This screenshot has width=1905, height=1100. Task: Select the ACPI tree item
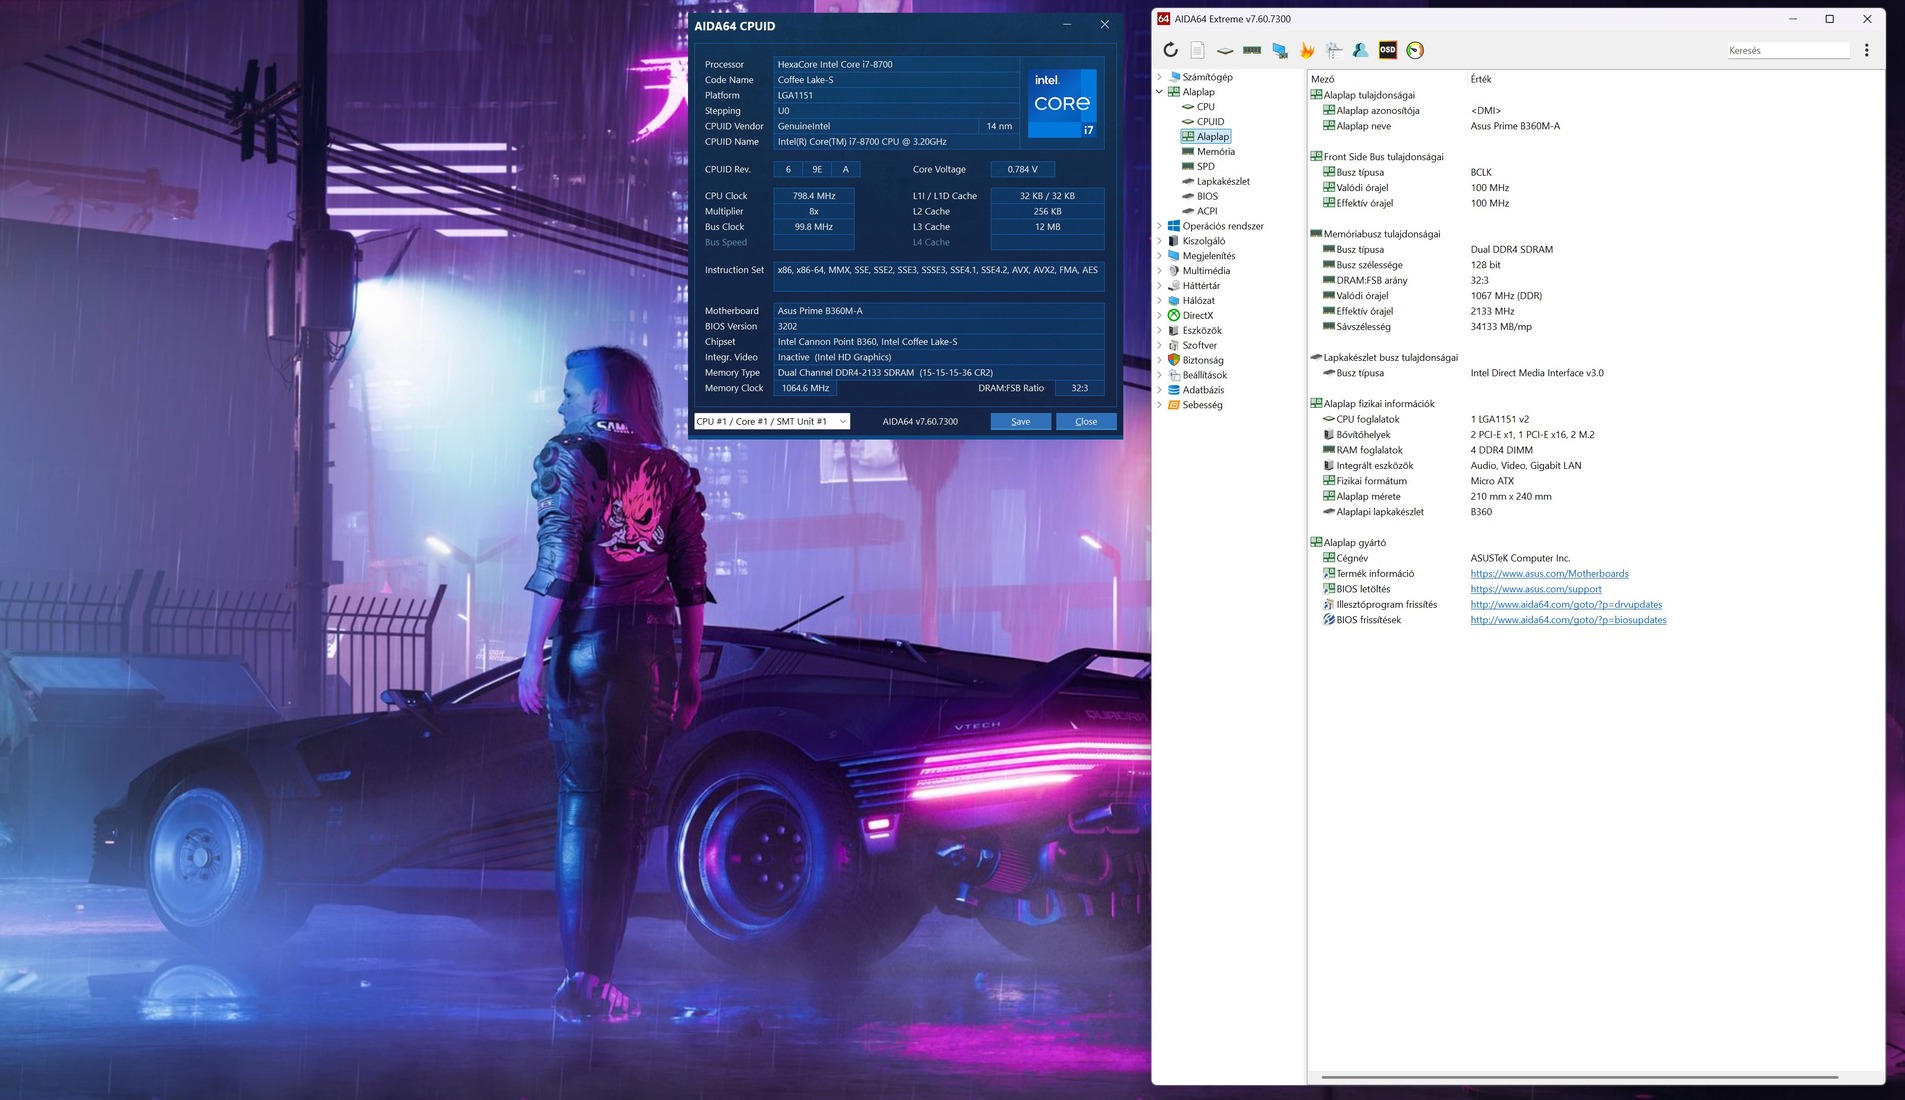(x=1207, y=211)
